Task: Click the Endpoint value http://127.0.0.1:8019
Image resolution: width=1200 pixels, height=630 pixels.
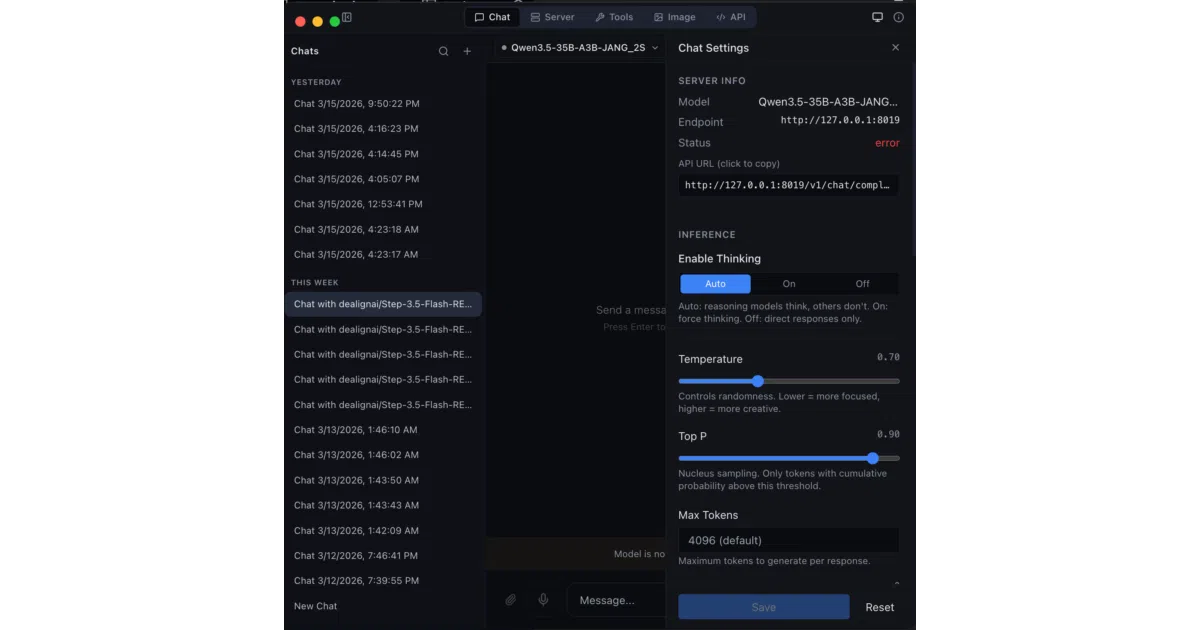Action: 840,120
